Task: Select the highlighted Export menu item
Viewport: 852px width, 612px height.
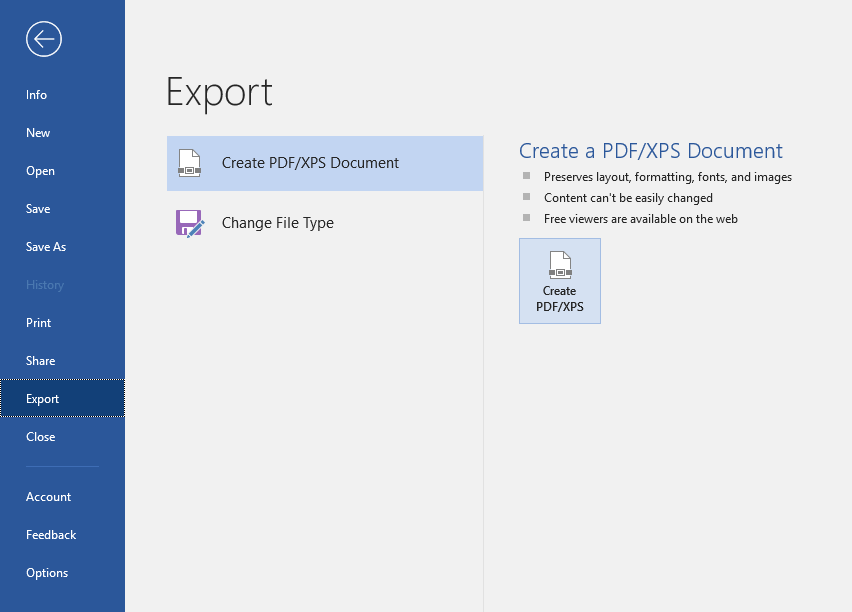Action: pyautogui.click(x=43, y=399)
